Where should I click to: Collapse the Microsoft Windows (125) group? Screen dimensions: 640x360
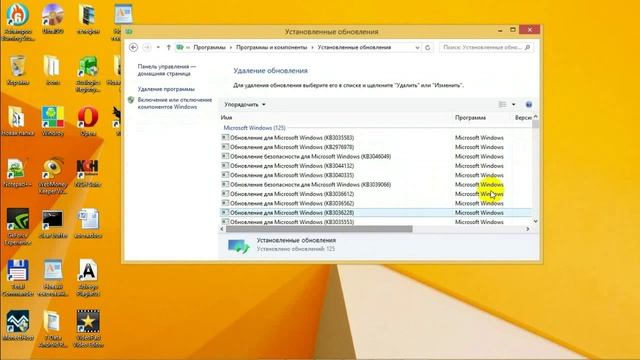254,128
